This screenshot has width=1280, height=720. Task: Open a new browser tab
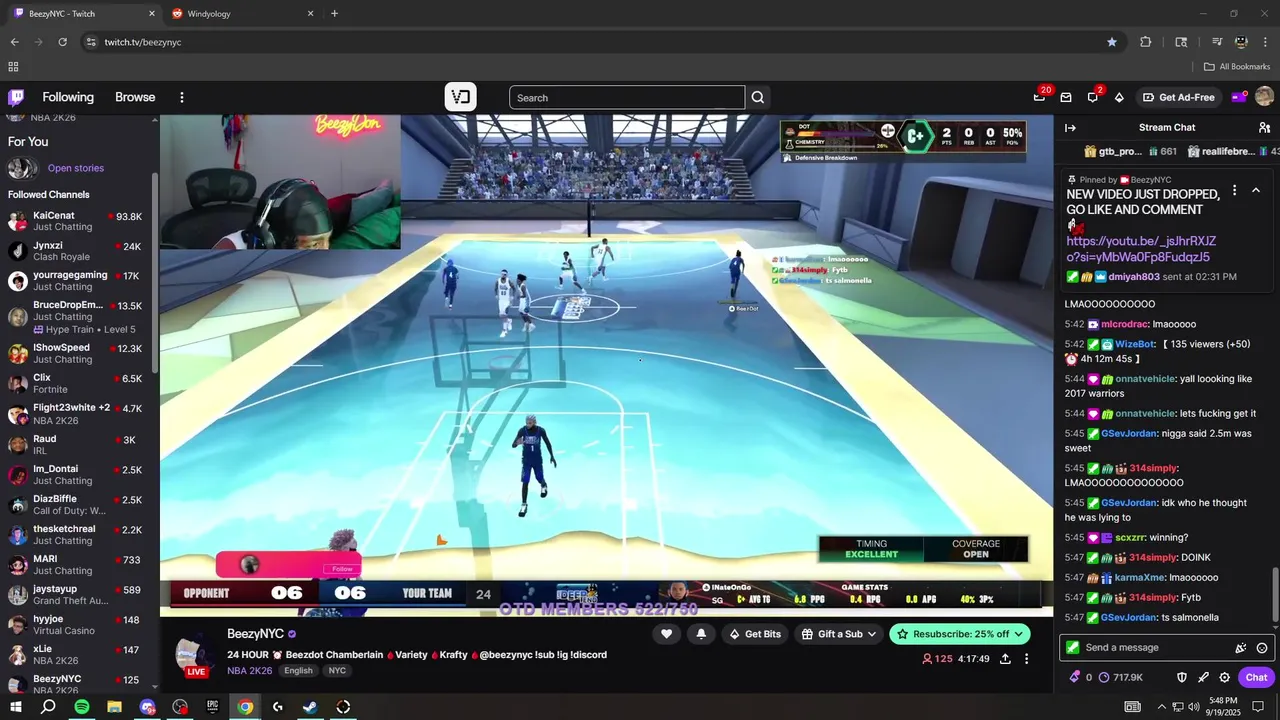(x=334, y=14)
